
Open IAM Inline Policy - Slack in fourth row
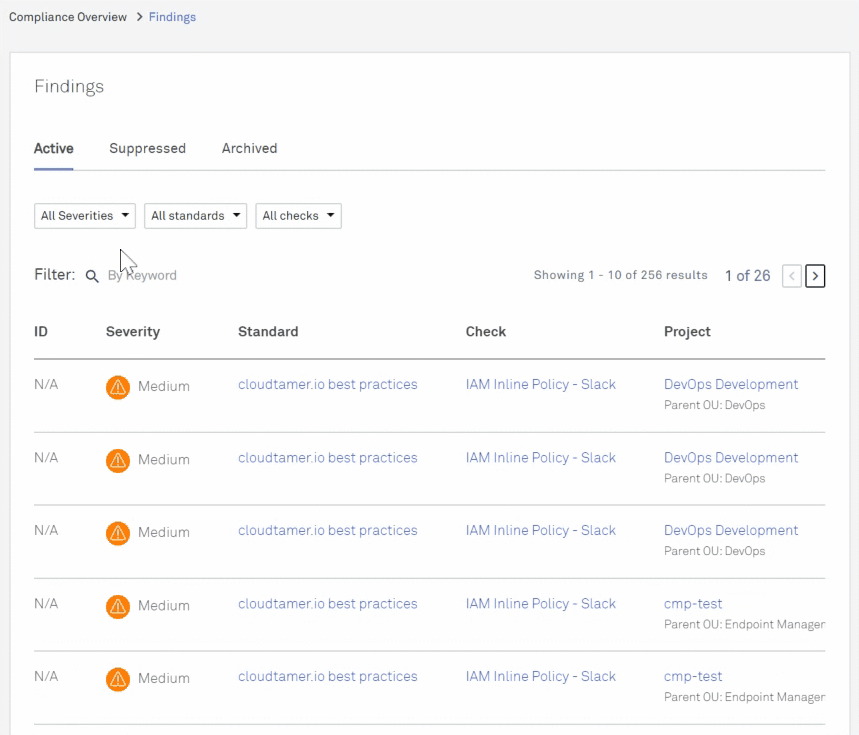(x=541, y=604)
